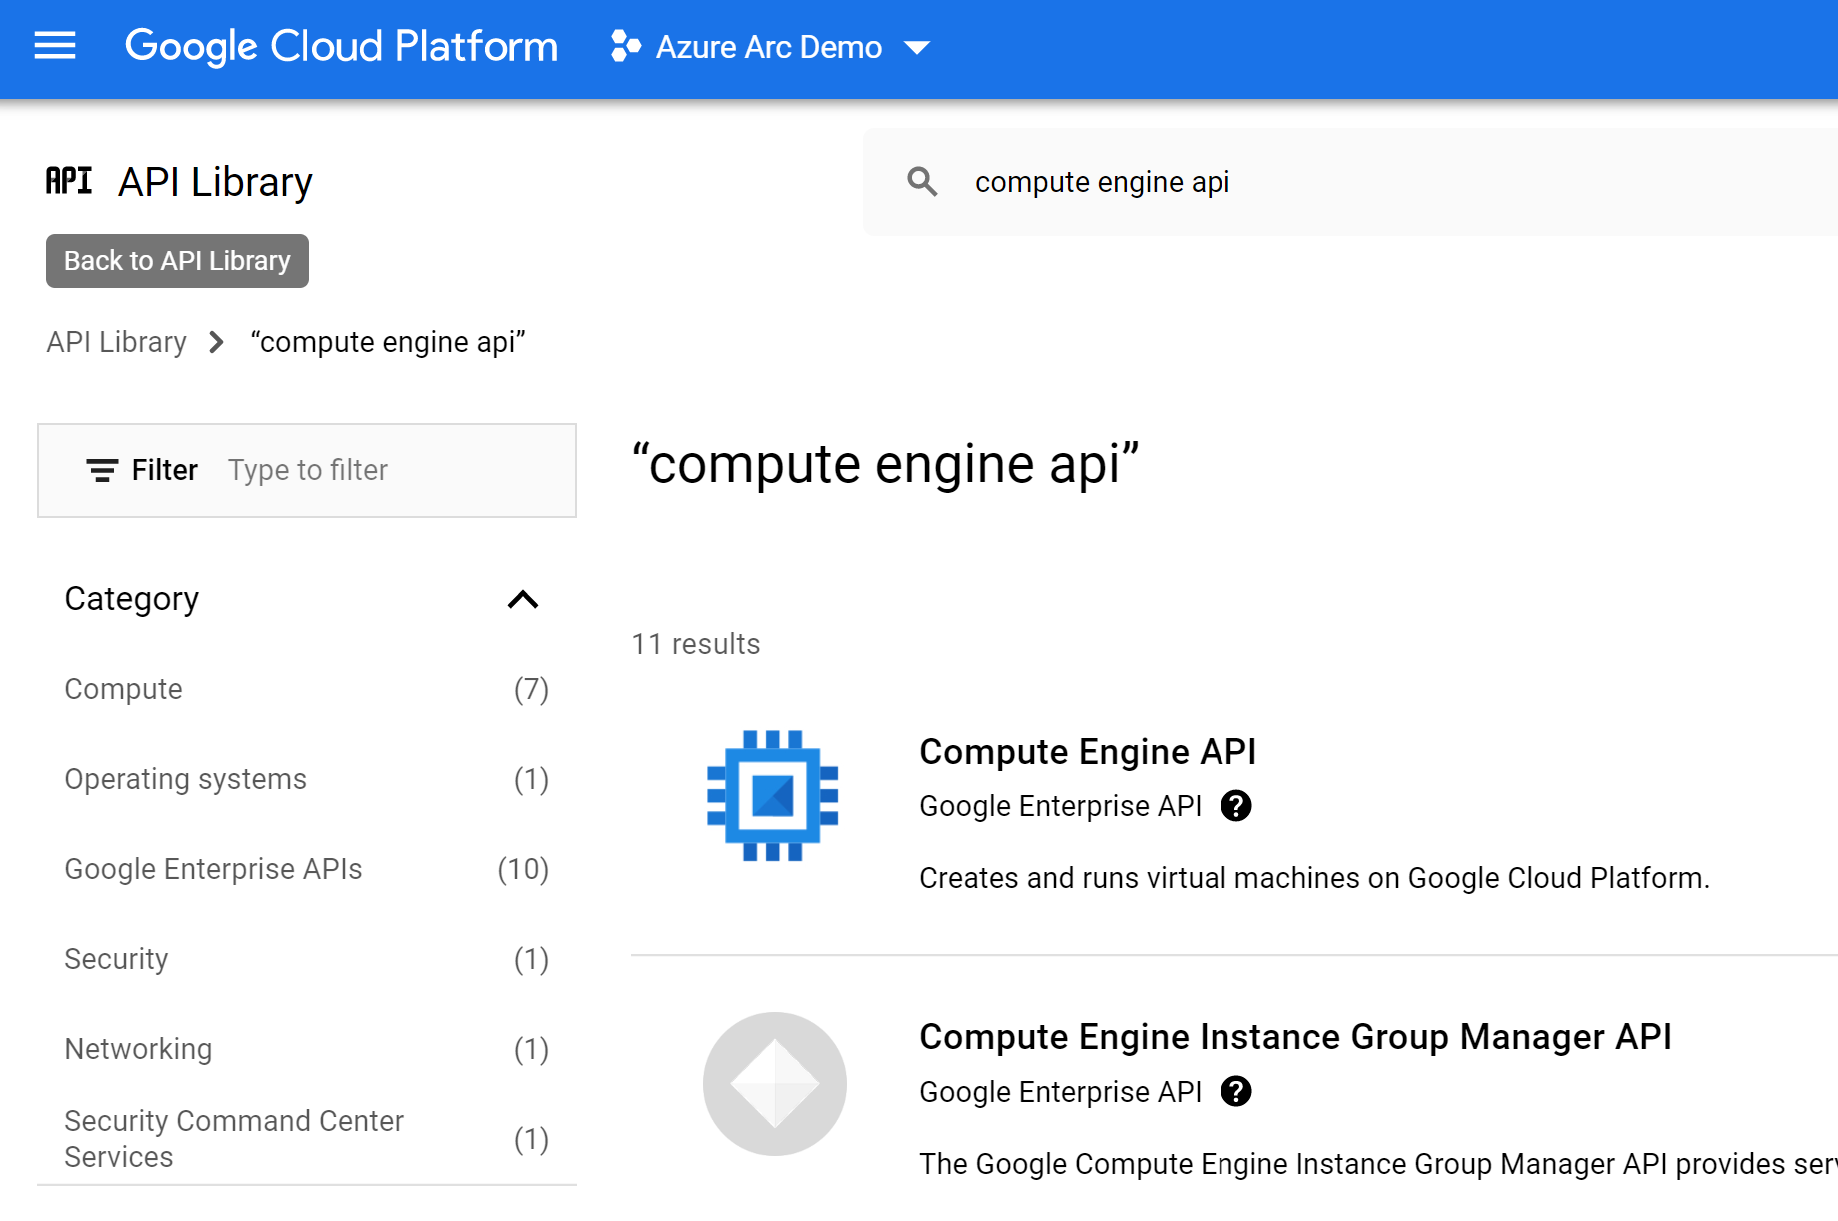1838x1221 pixels.
Task: Click help icon under Instance Group Manager API
Action: [1236, 1092]
